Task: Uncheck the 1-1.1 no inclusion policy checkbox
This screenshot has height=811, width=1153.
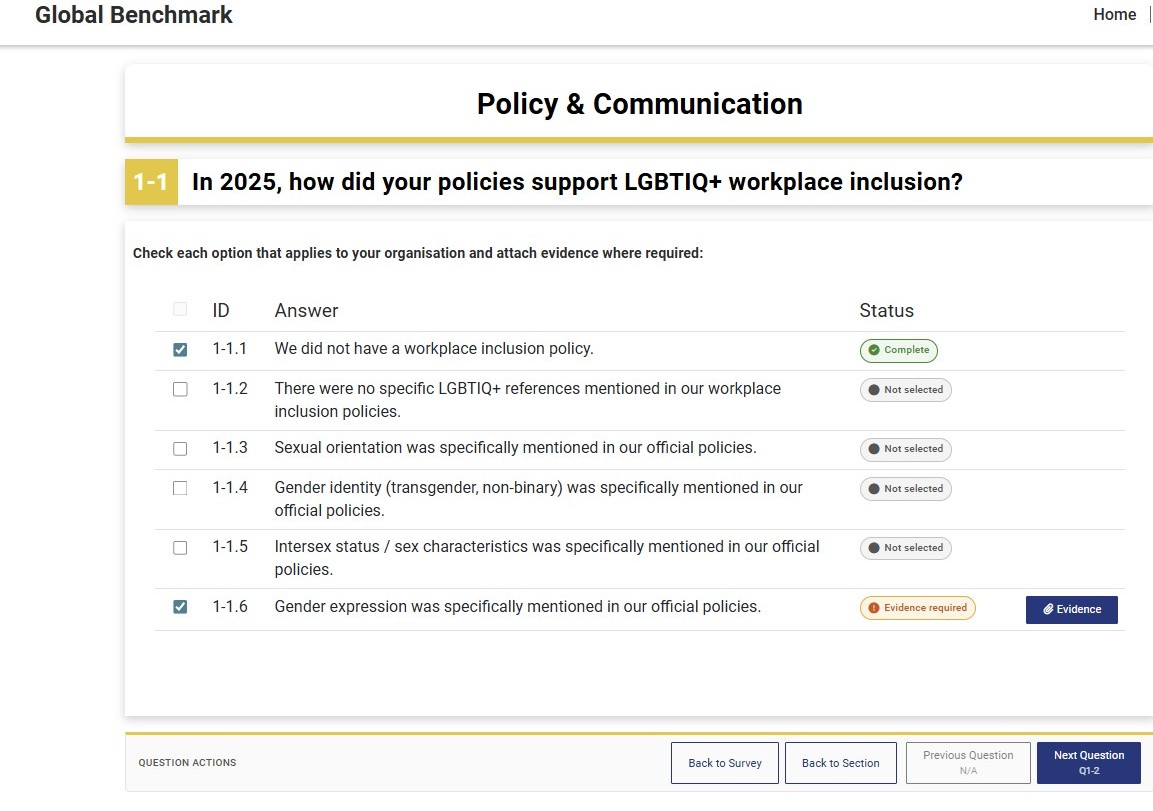Action: click(180, 350)
